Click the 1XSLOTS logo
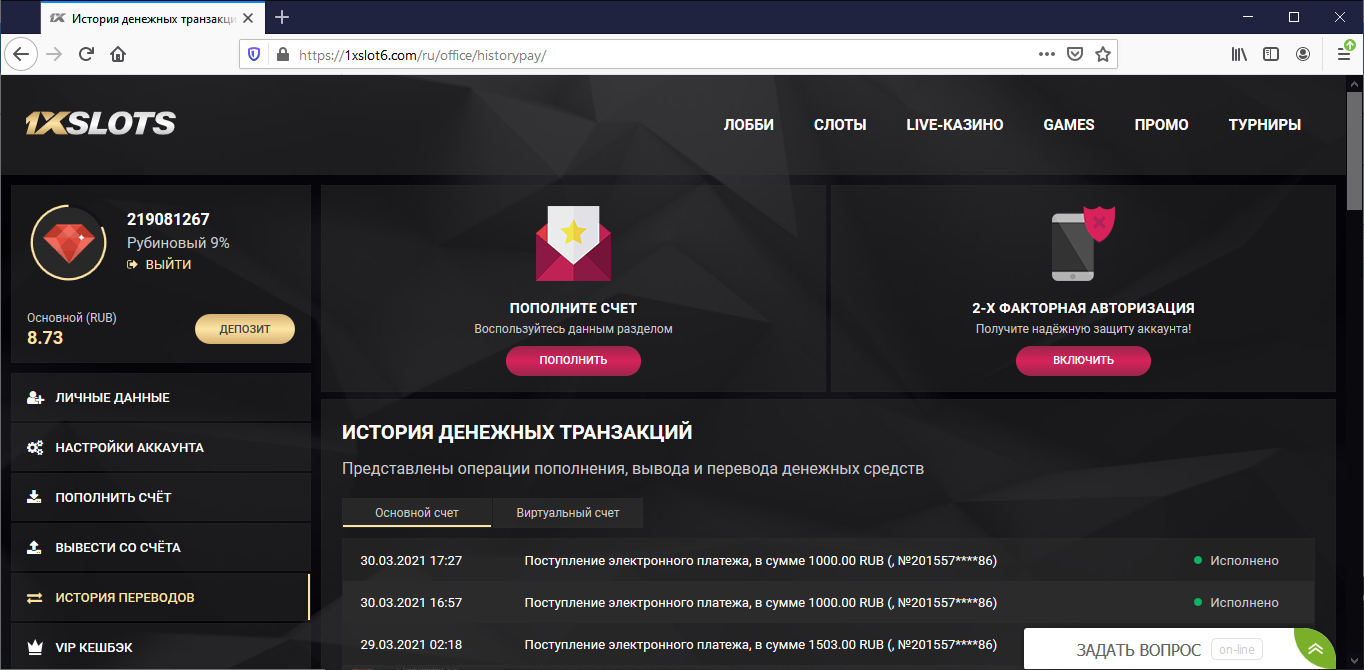 pyautogui.click(x=101, y=124)
